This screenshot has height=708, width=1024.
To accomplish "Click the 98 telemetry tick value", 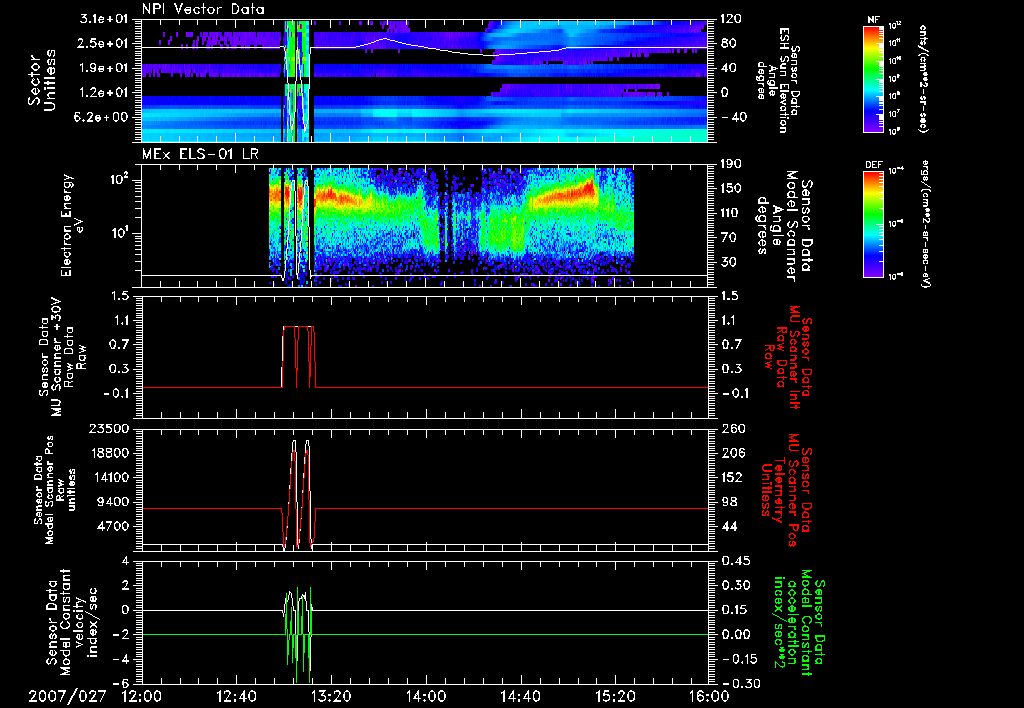I will click(x=728, y=502).
